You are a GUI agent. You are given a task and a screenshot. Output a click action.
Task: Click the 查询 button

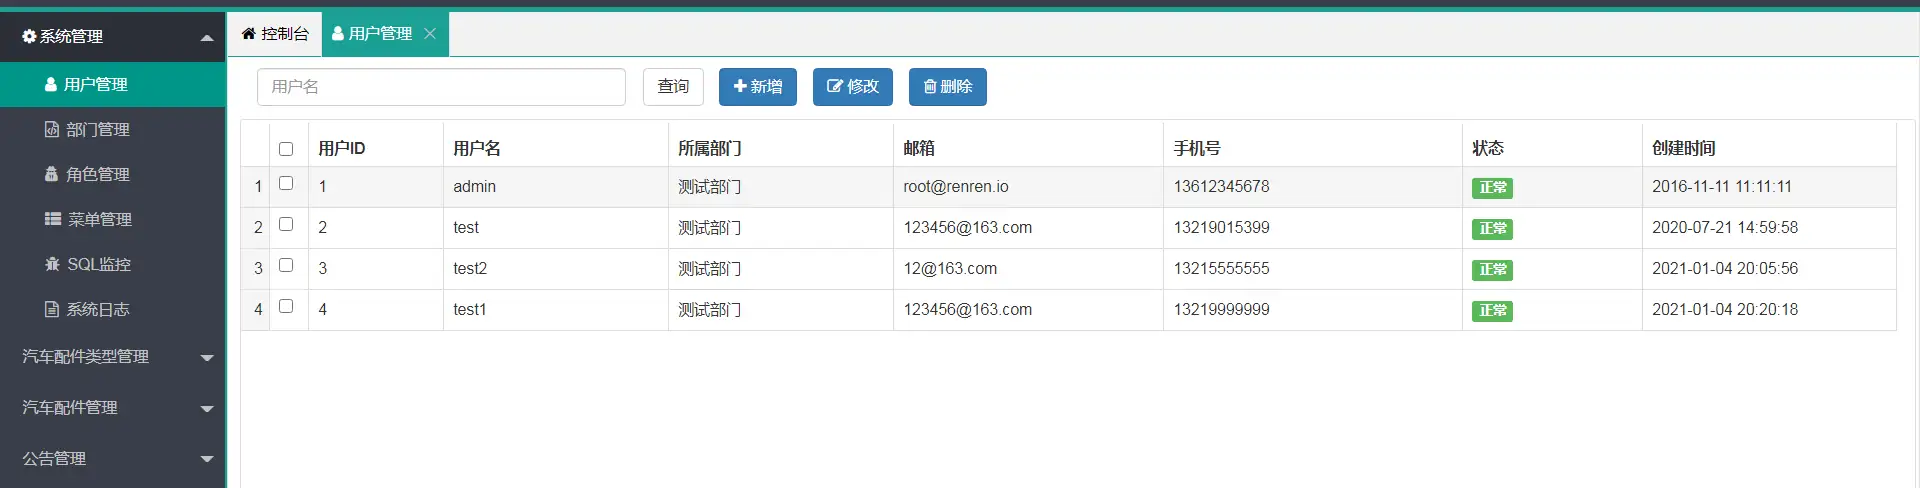click(x=673, y=86)
